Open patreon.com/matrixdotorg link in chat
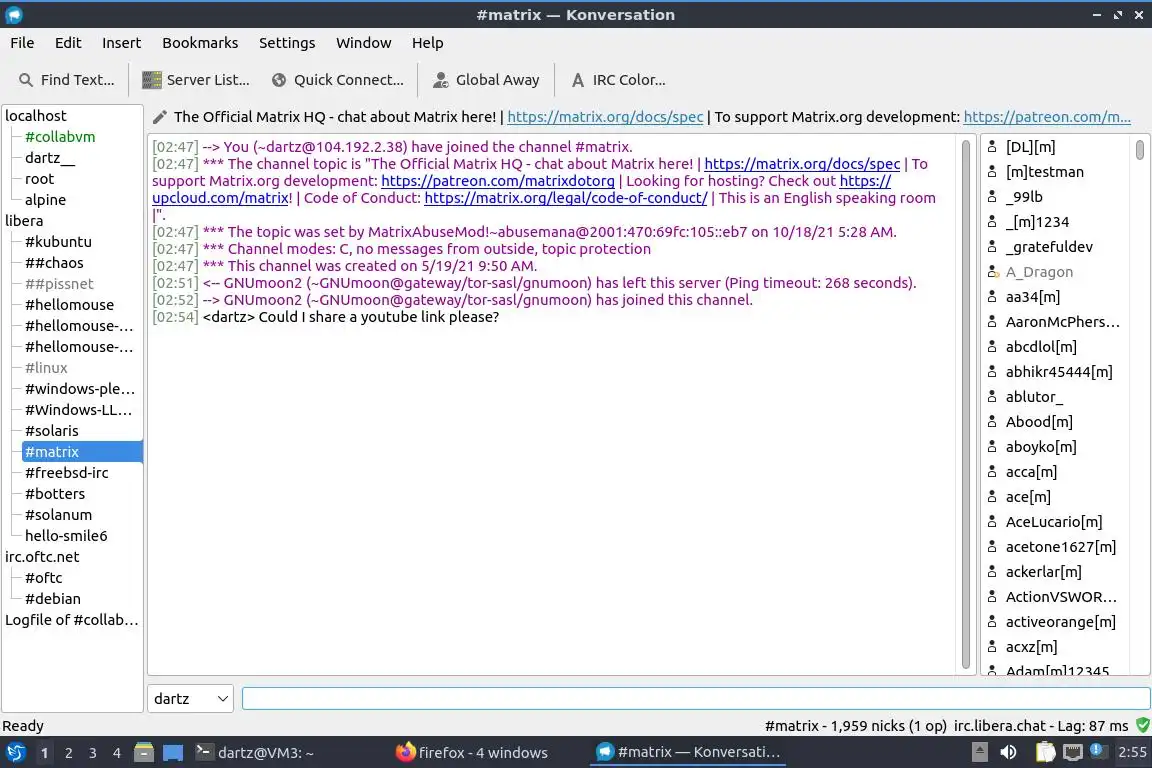1152x768 pixels. pos(497,181)
